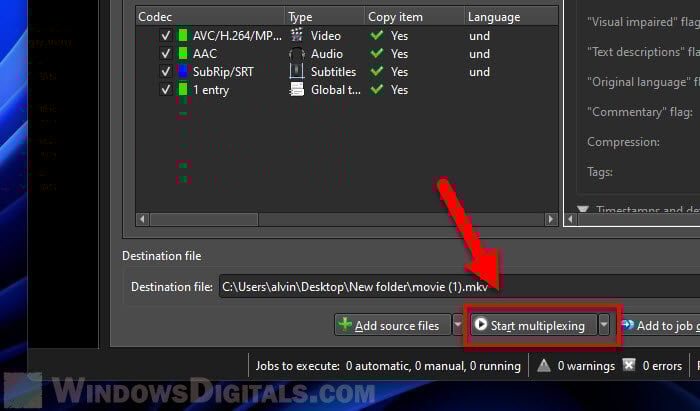Click the Audio headphones type icon
Image resolution: width=700 pixels, height=411 pixels.
coord(297,54)
